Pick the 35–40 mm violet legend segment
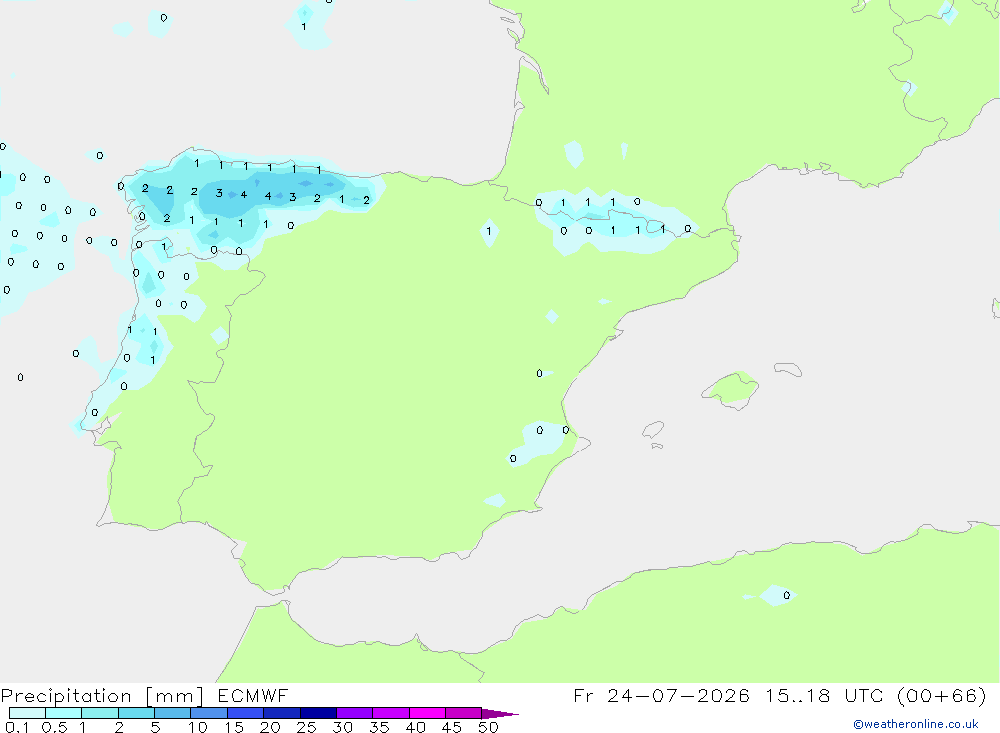This screenshot has width=1000, height=733. pyautogui.click(x=391, y=713)
